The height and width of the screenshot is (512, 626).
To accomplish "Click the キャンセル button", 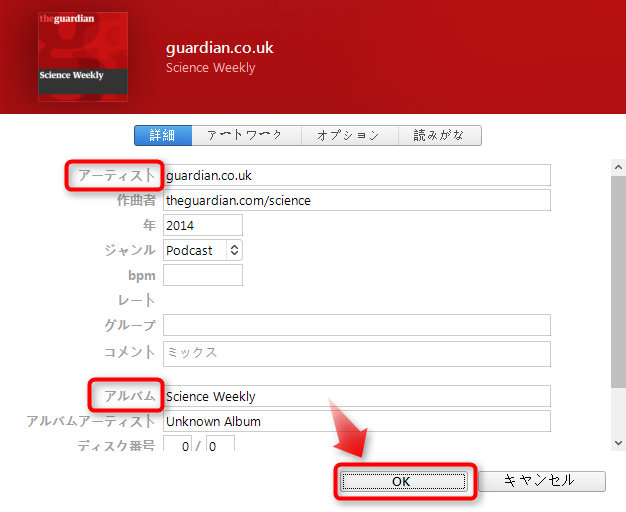I will pos(542,481).
